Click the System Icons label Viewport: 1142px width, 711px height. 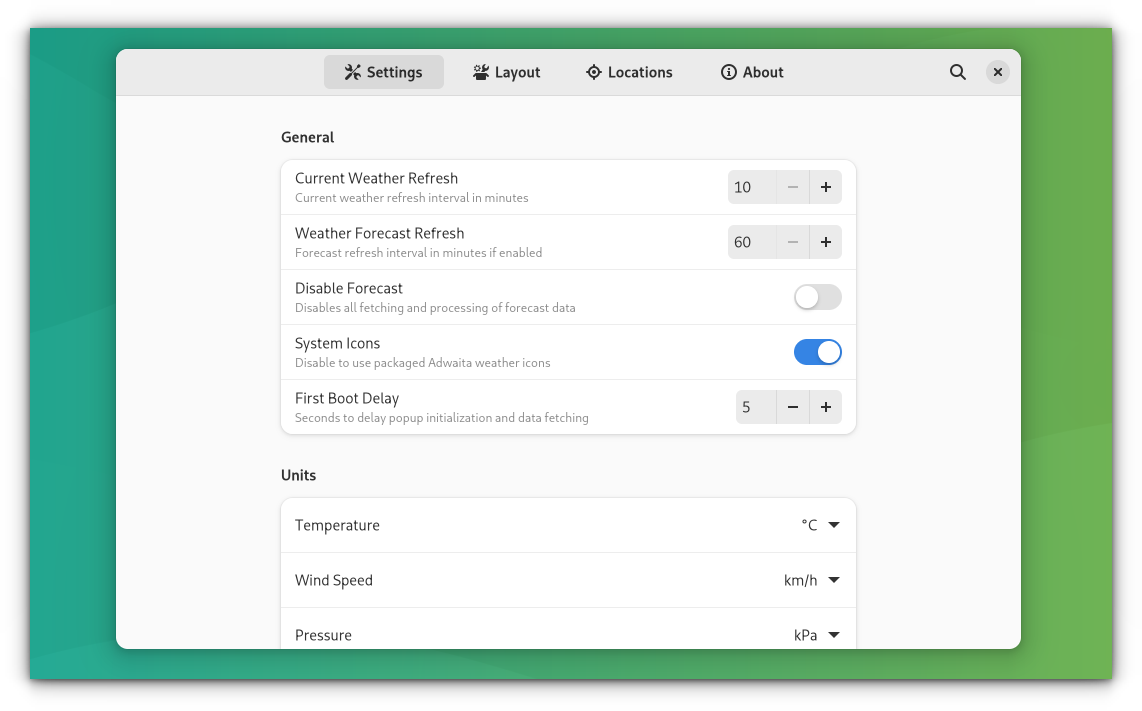337,343
